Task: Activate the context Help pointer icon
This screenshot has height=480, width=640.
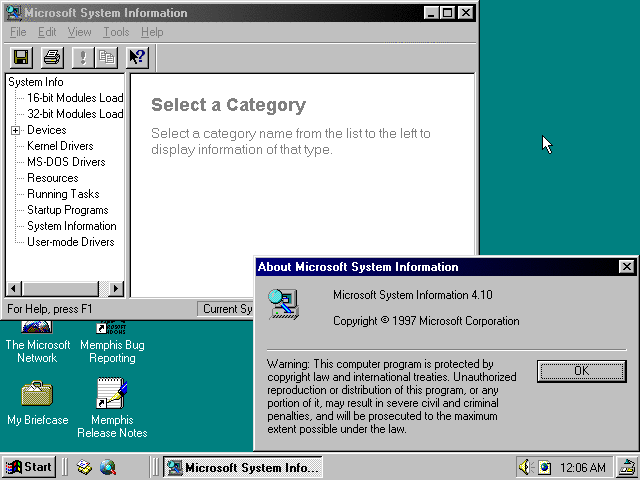Action: click(x=137, y=57)
